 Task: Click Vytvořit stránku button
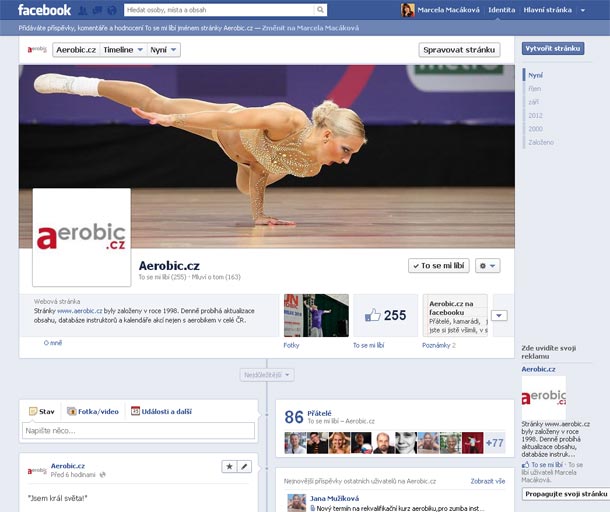(553, 49)
